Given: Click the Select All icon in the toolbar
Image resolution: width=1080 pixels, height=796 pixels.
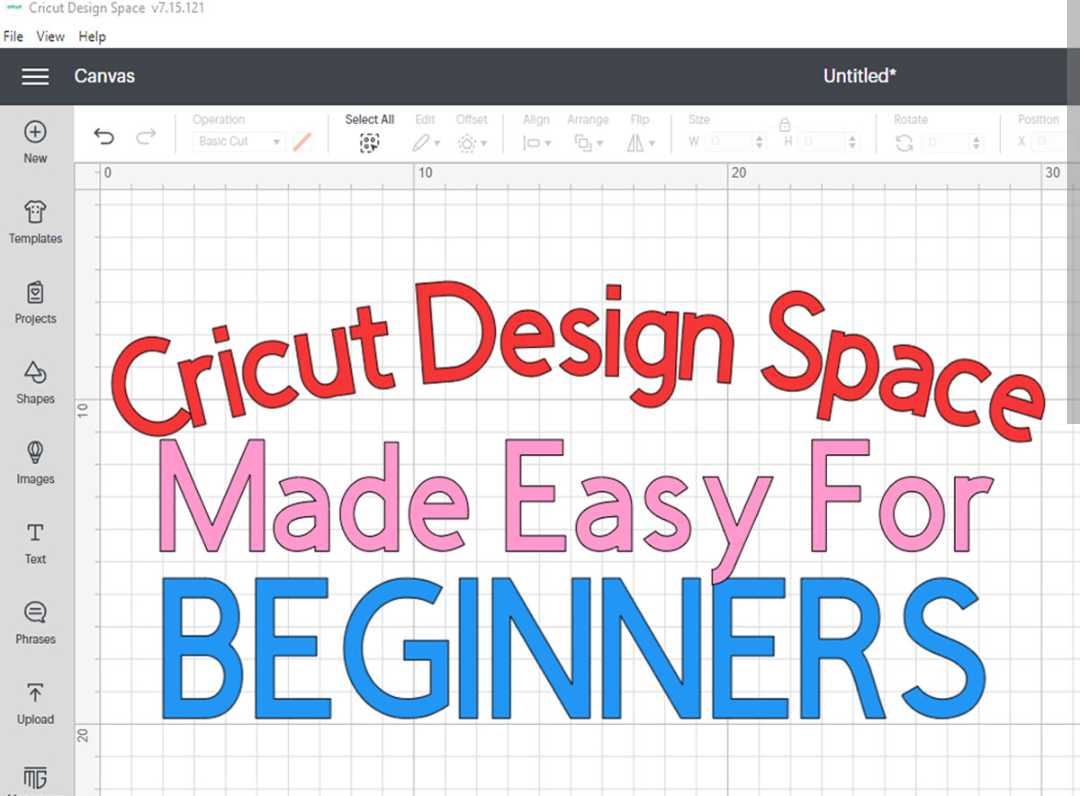Looking at the screenshot, I should 369,141.
